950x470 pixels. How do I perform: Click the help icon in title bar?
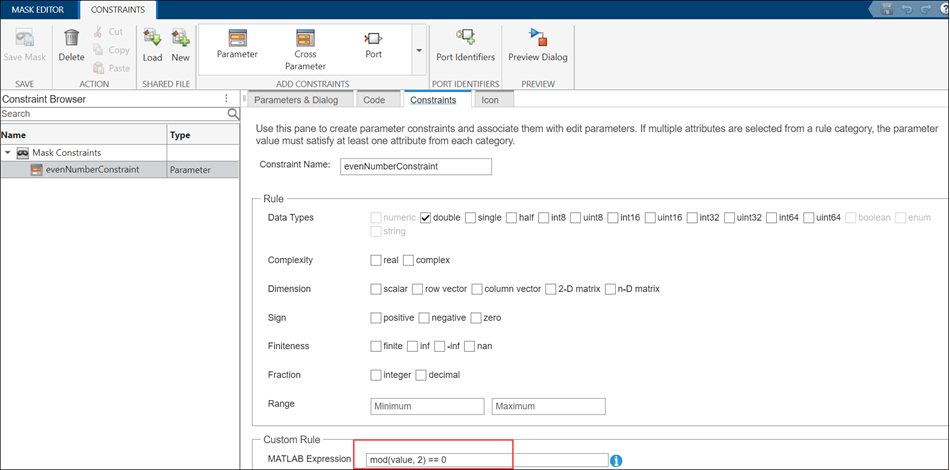pos(944,8)
